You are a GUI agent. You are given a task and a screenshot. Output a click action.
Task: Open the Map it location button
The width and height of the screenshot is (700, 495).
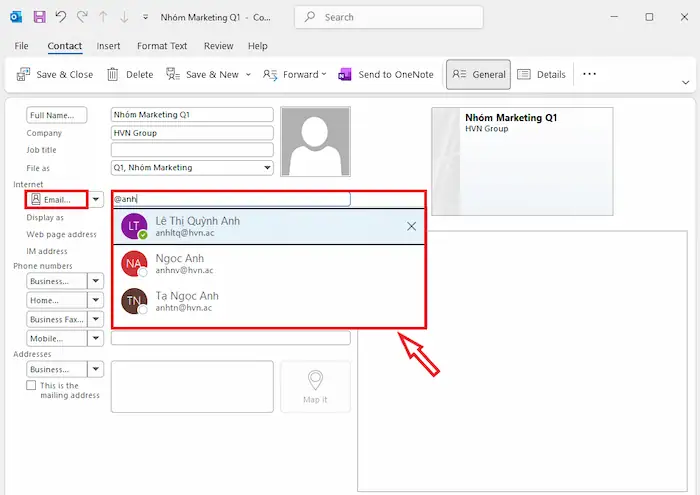point(315,386)
